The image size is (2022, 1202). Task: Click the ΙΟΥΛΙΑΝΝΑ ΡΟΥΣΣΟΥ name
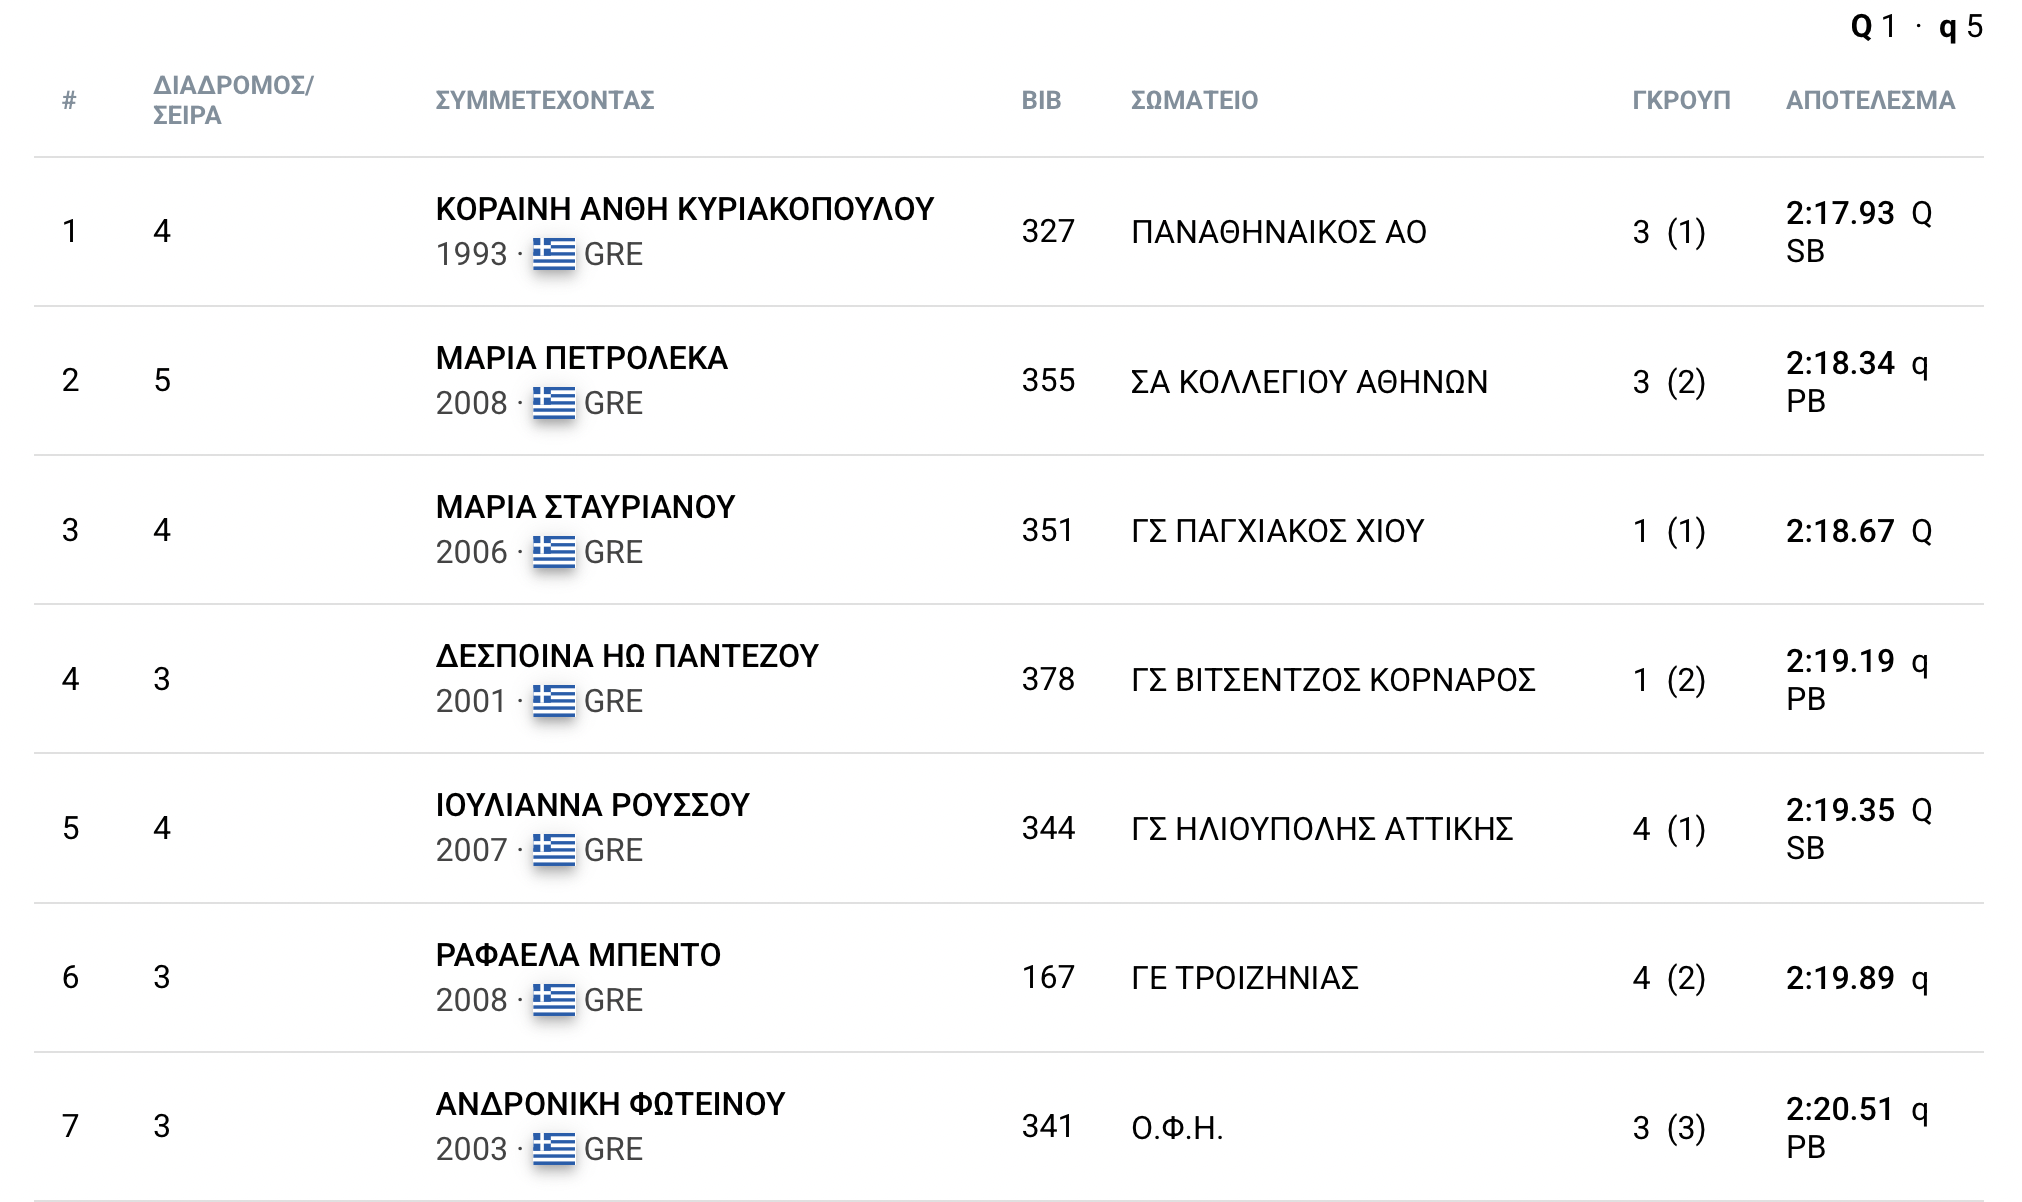(x=592, y=805)
